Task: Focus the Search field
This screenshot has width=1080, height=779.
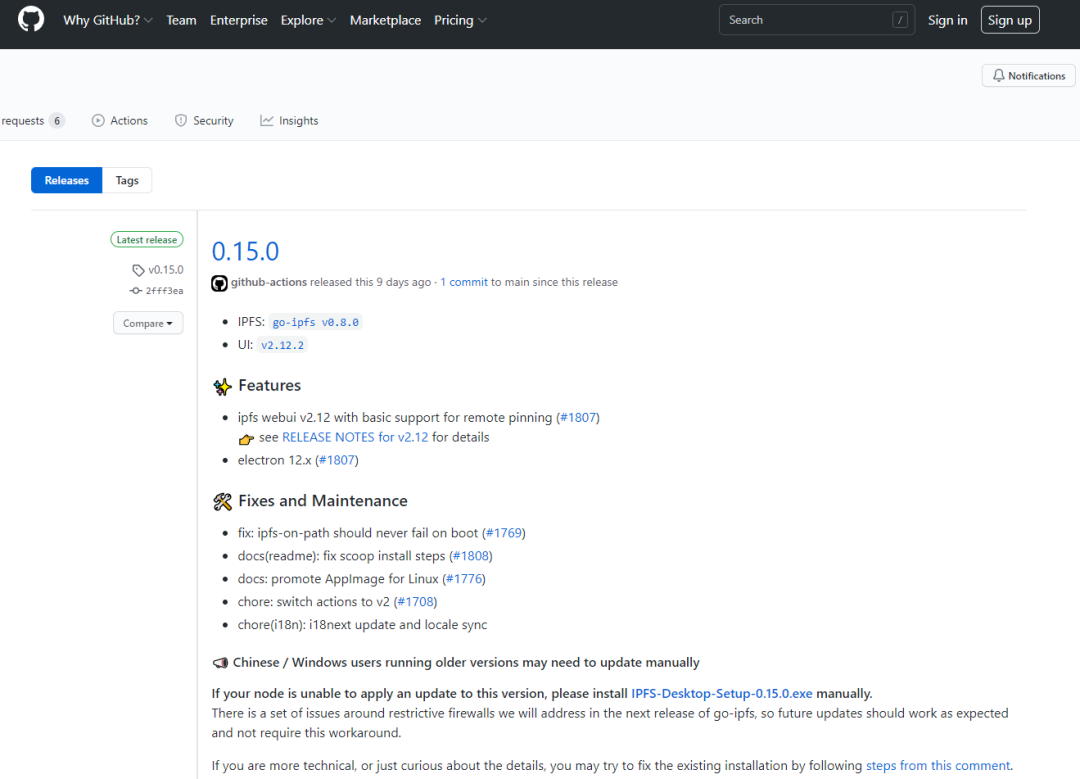Action: click(817, 20)
